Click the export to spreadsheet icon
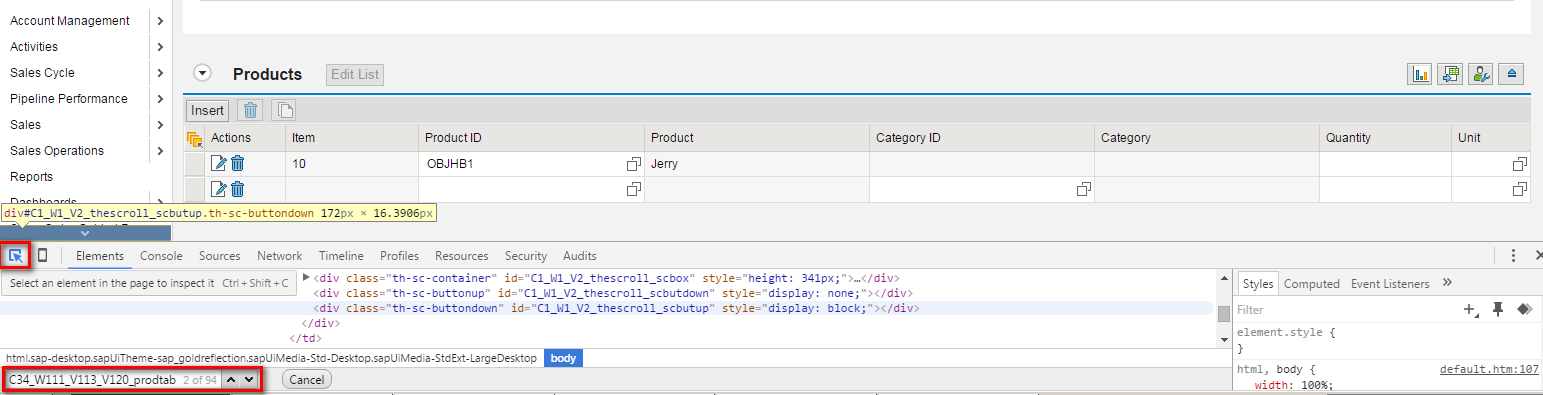The height and width of the screenshot is (395, 1543). (1450, 74)
